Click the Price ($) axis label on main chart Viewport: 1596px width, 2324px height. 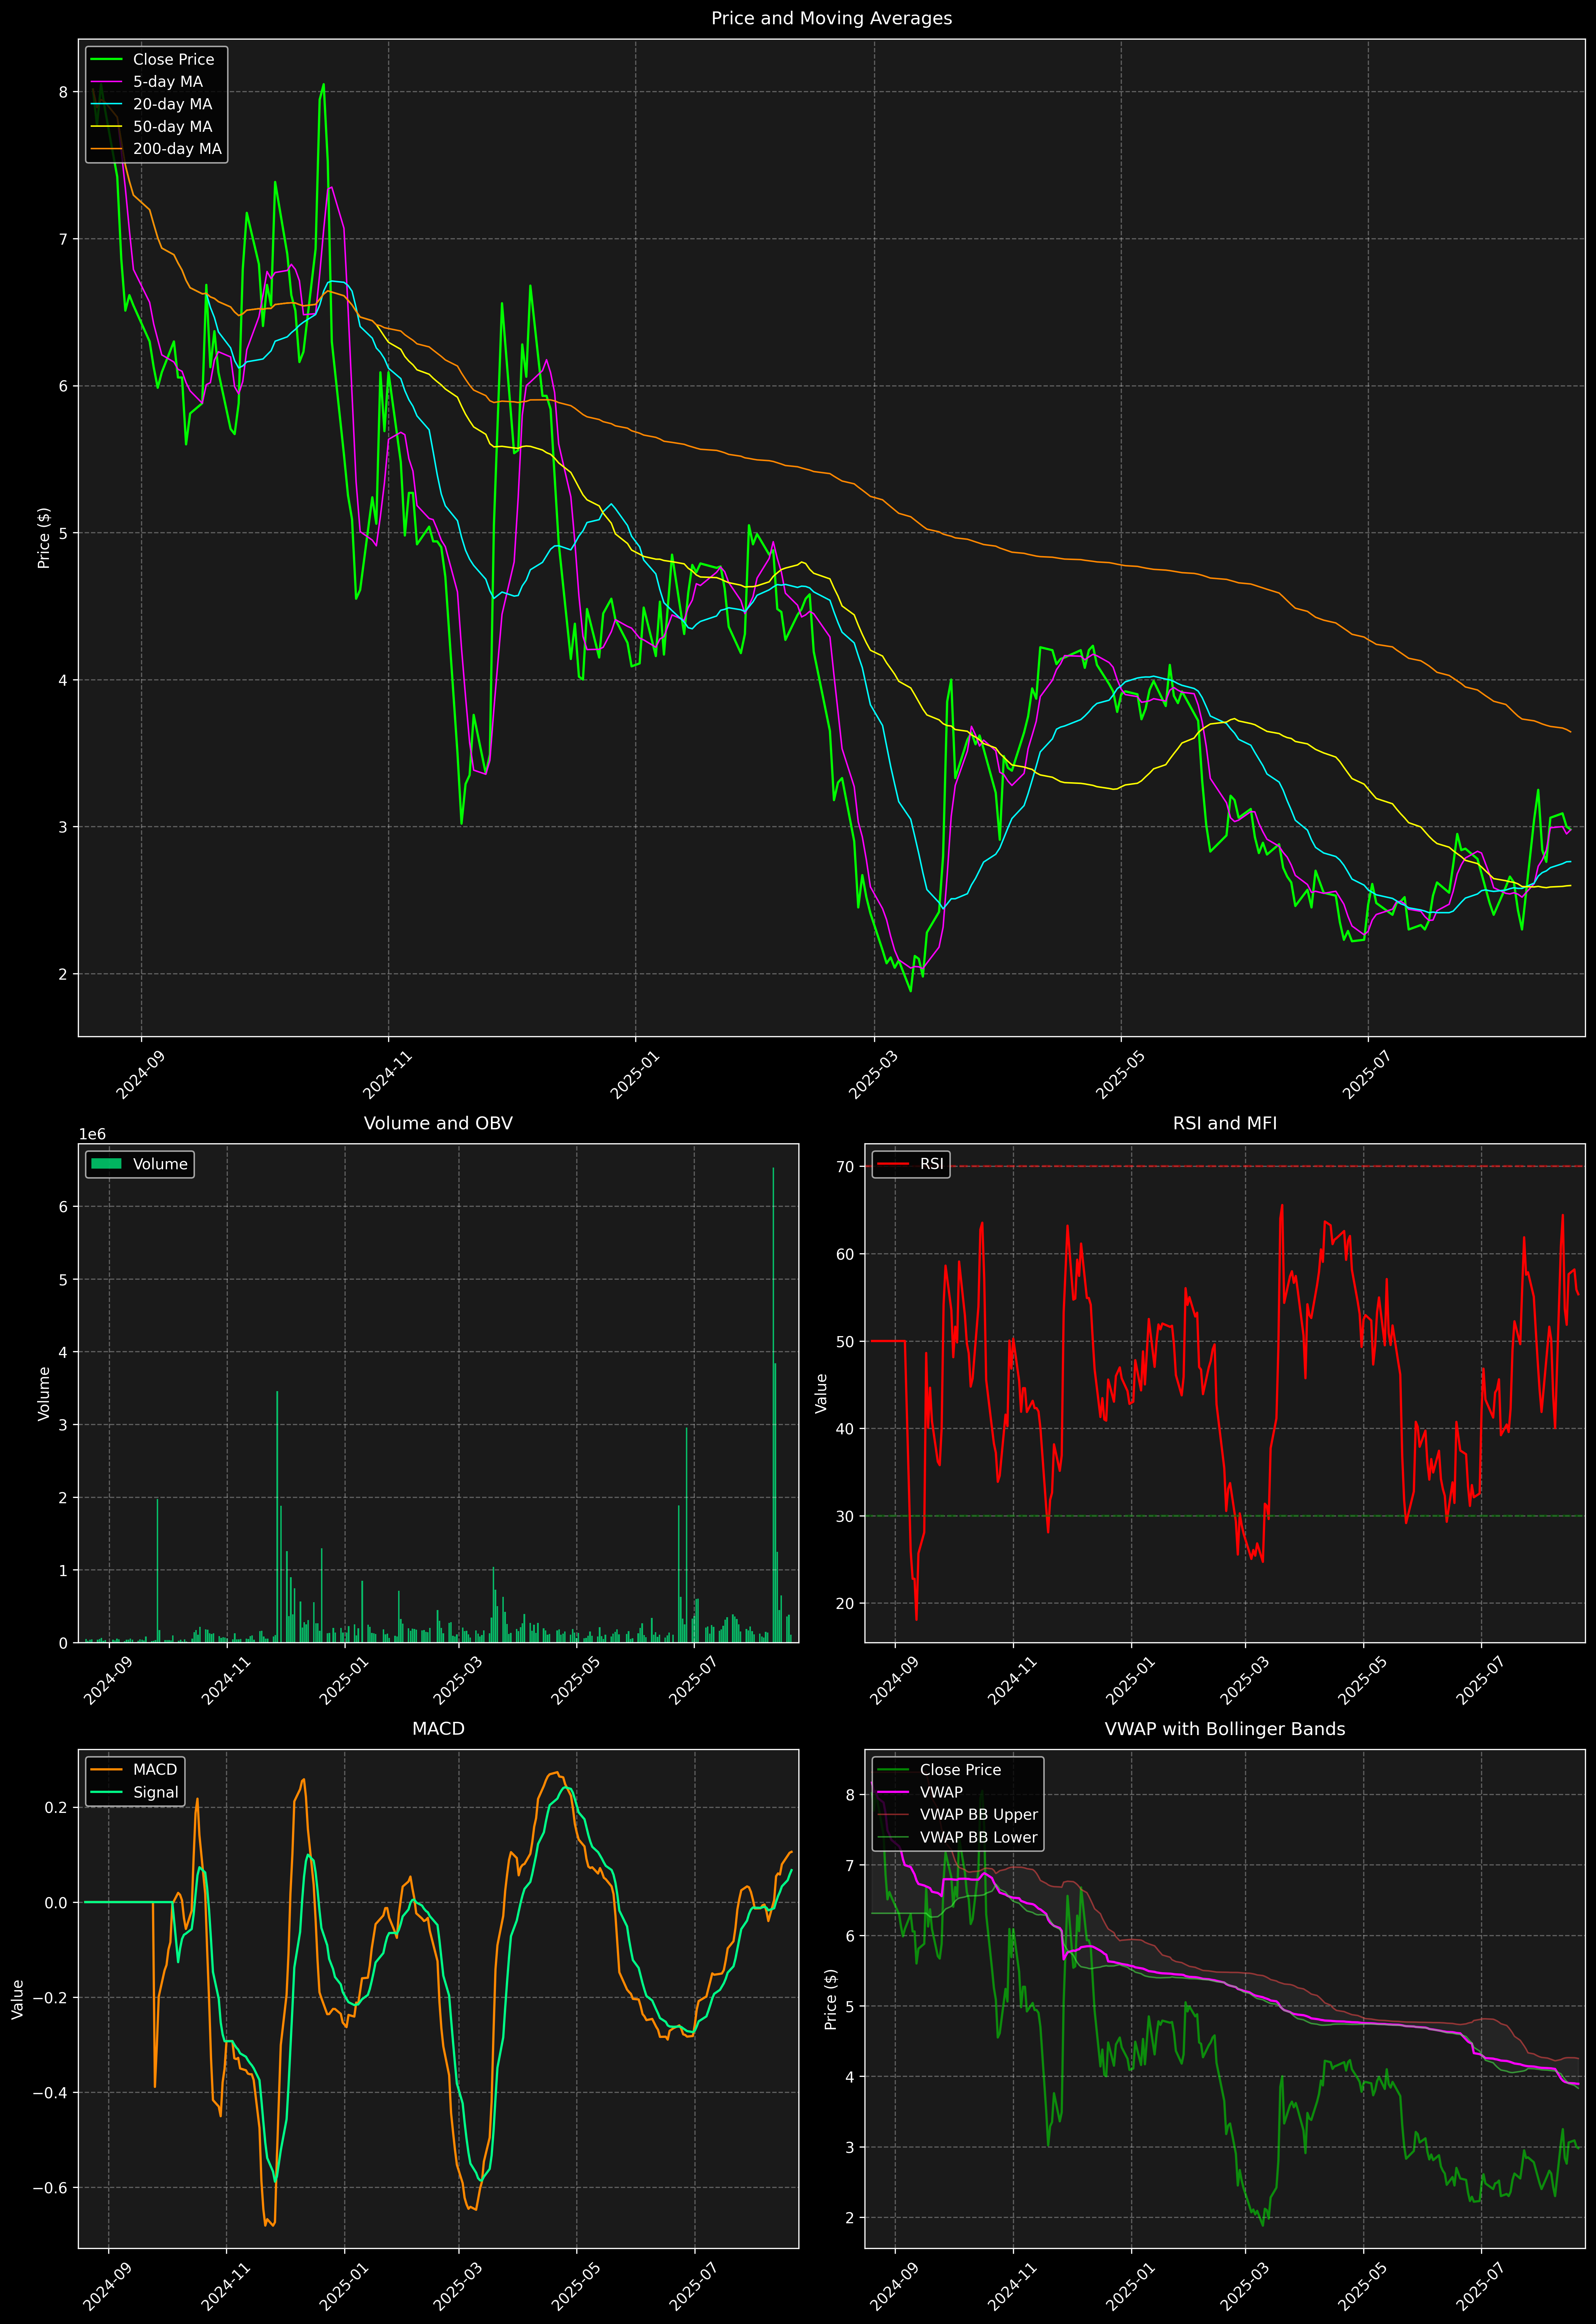[x=44, y=538]
